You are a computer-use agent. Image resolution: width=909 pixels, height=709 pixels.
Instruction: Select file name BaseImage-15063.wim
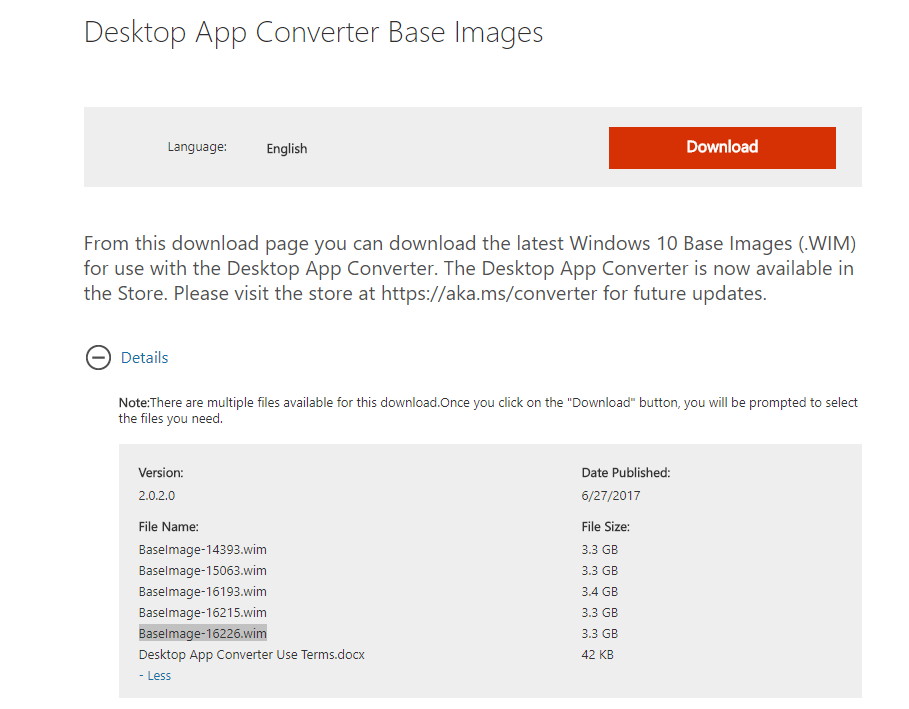[202, 570]
